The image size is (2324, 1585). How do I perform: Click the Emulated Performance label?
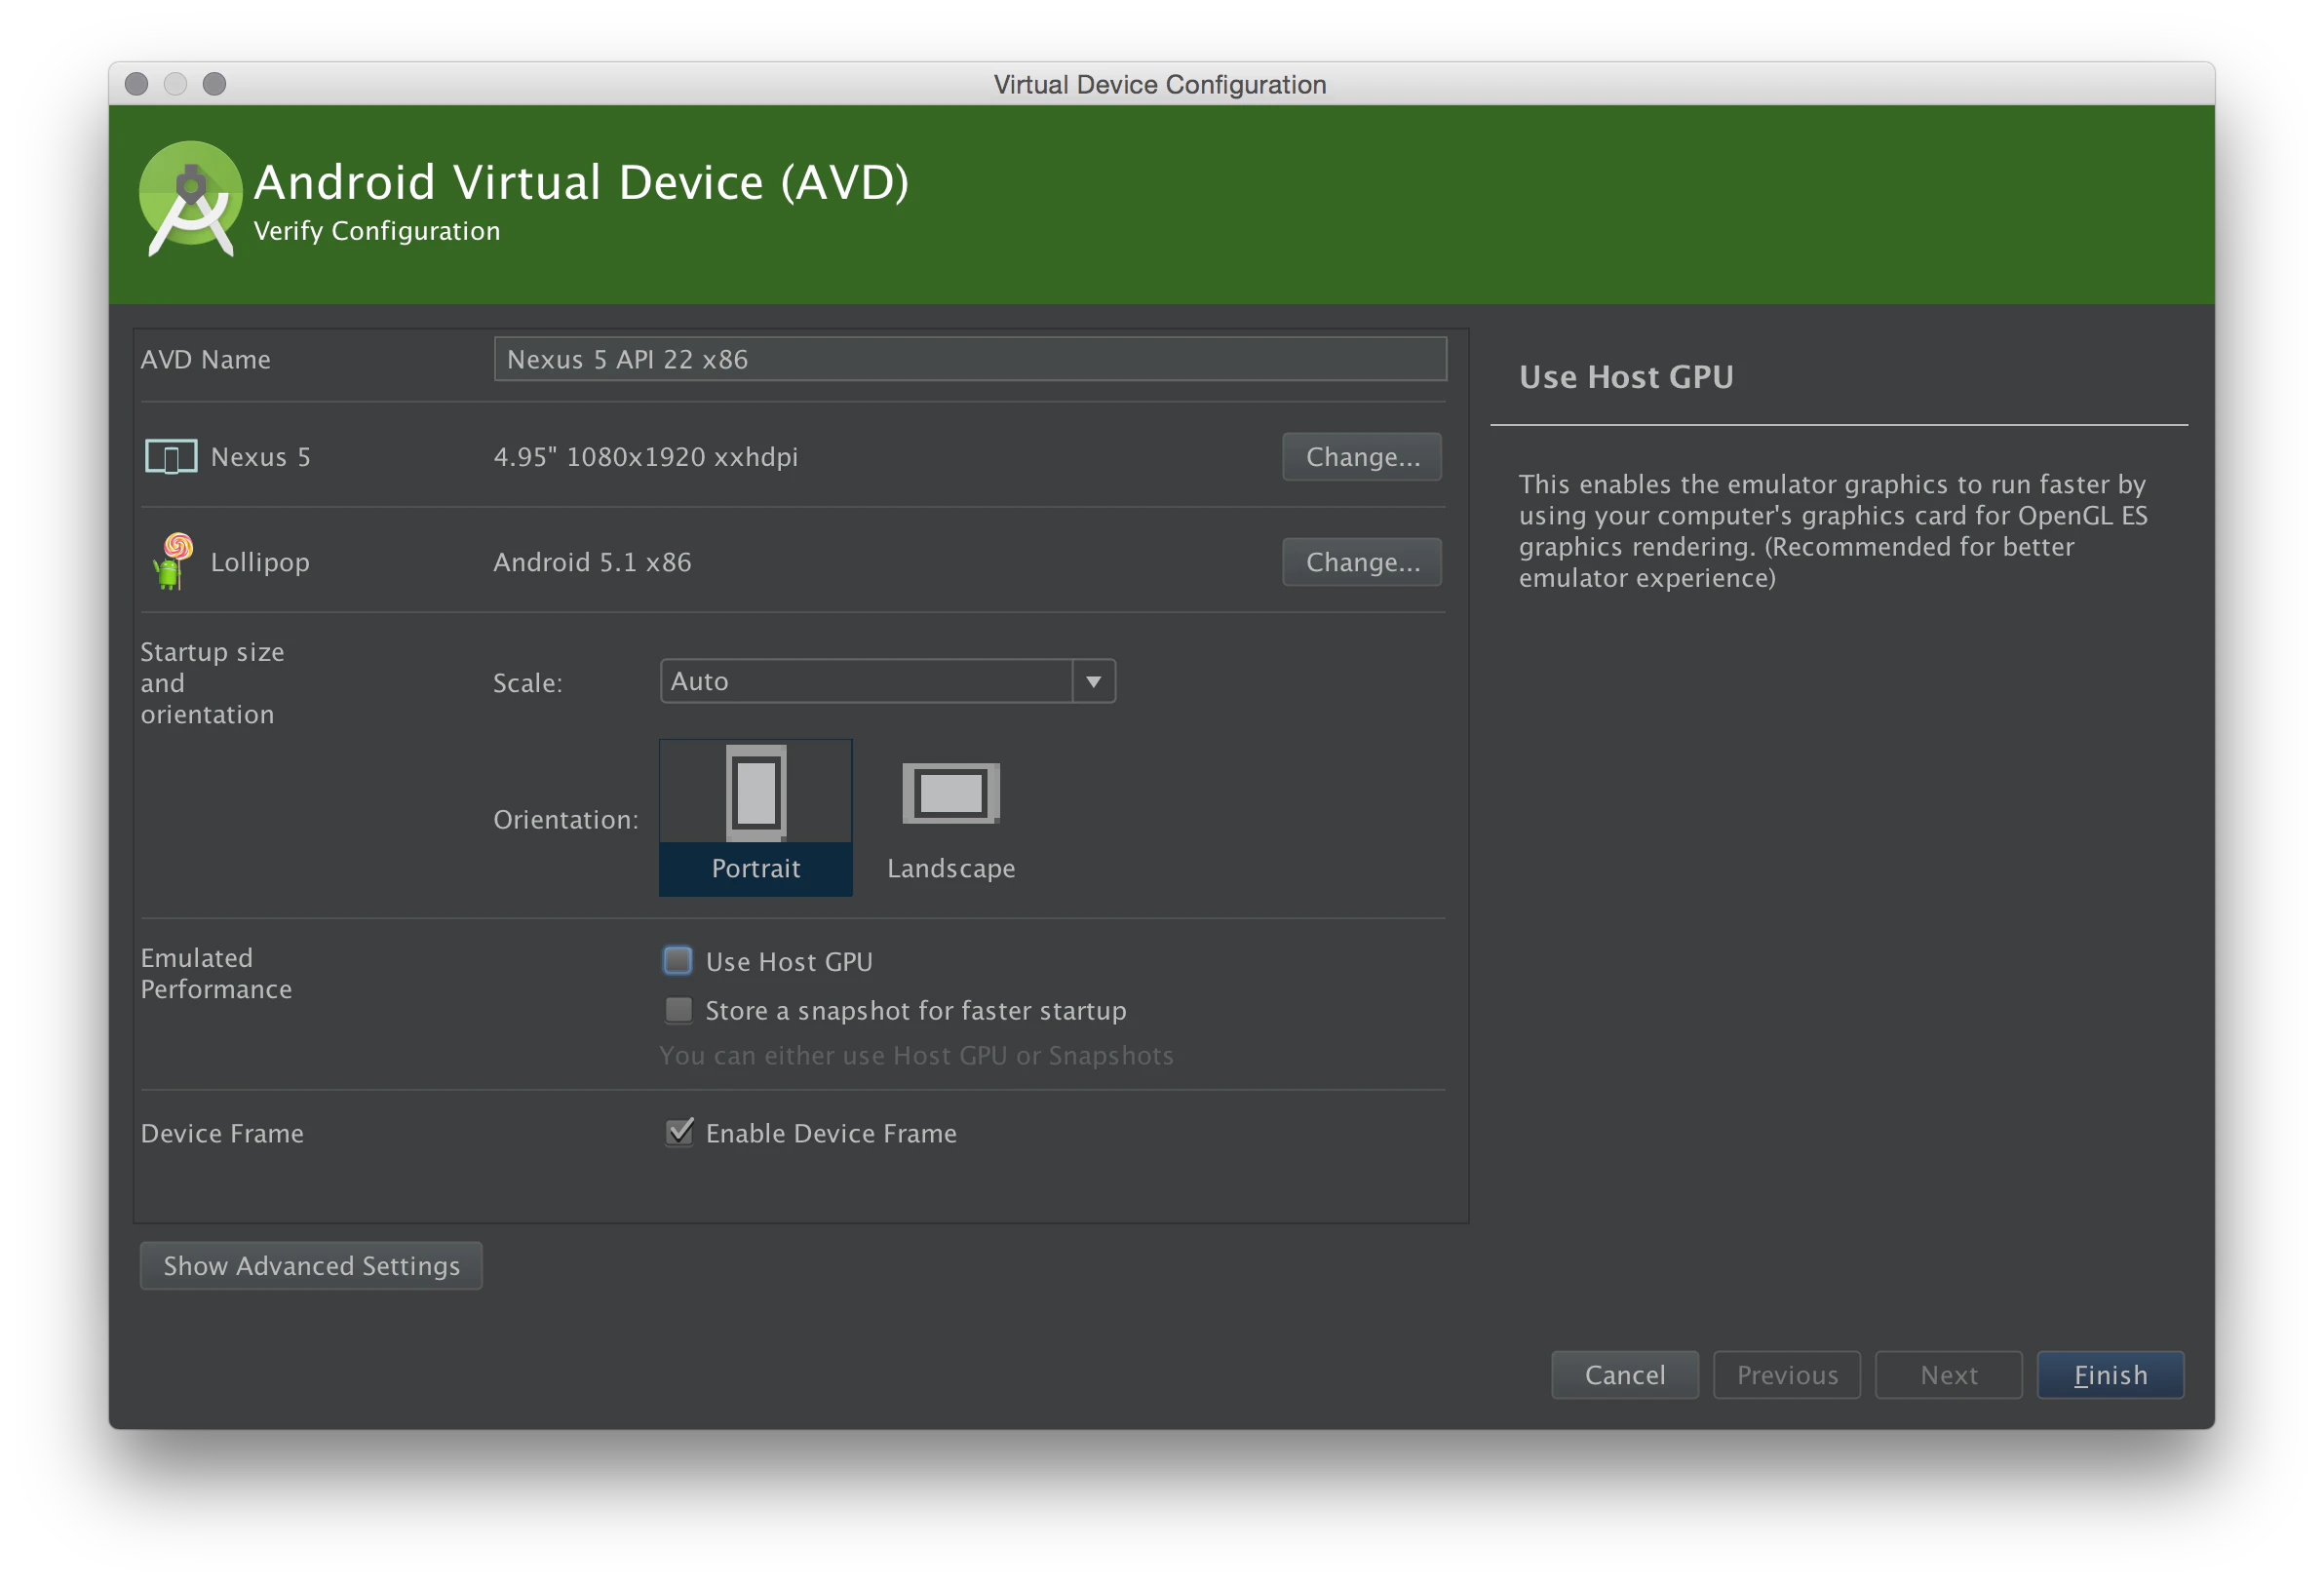pos(216,973)
